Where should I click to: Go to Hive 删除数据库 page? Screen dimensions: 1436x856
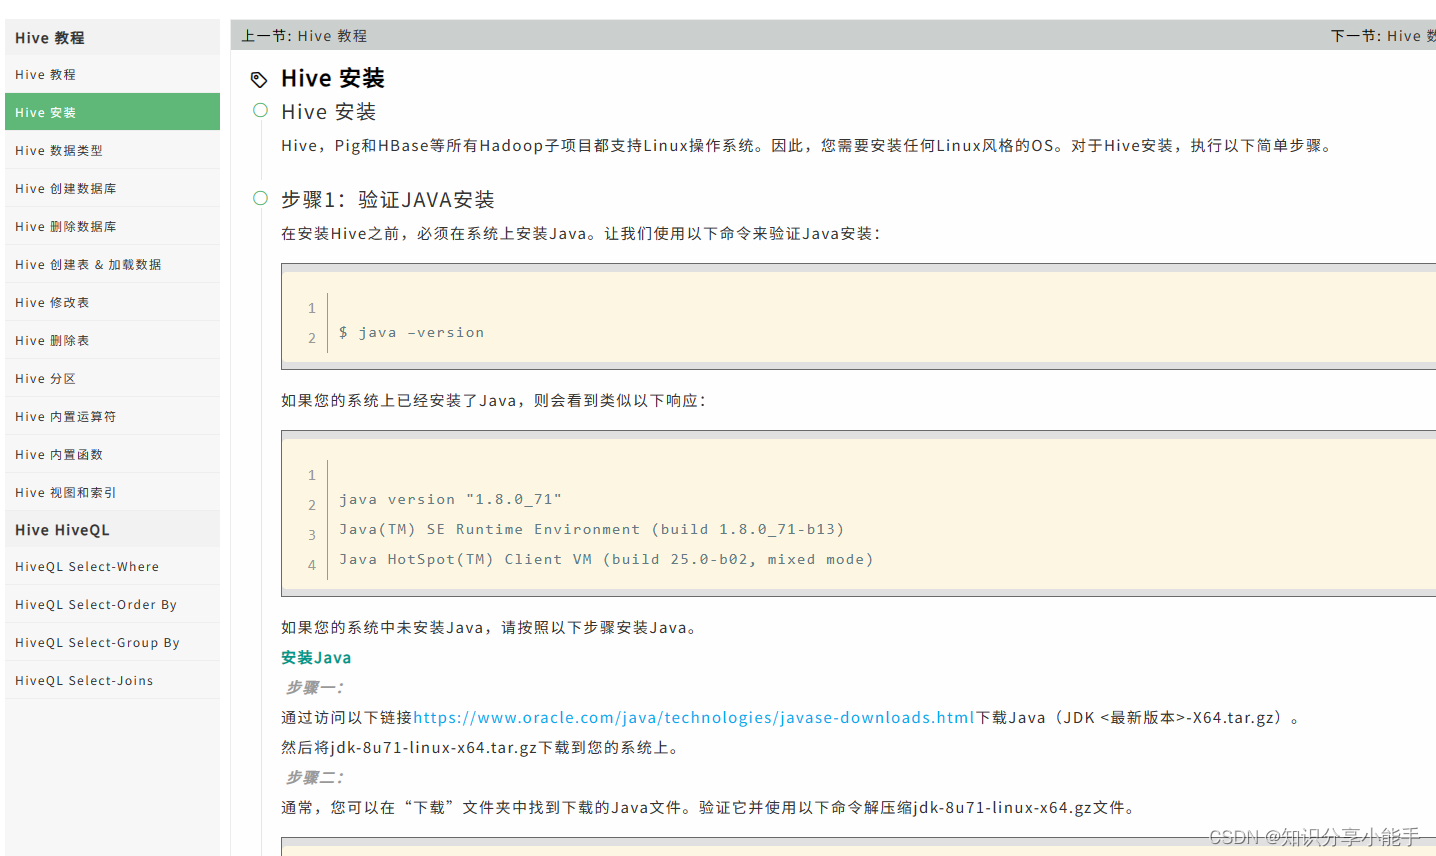pyautogui.click(x=112, y=226)
